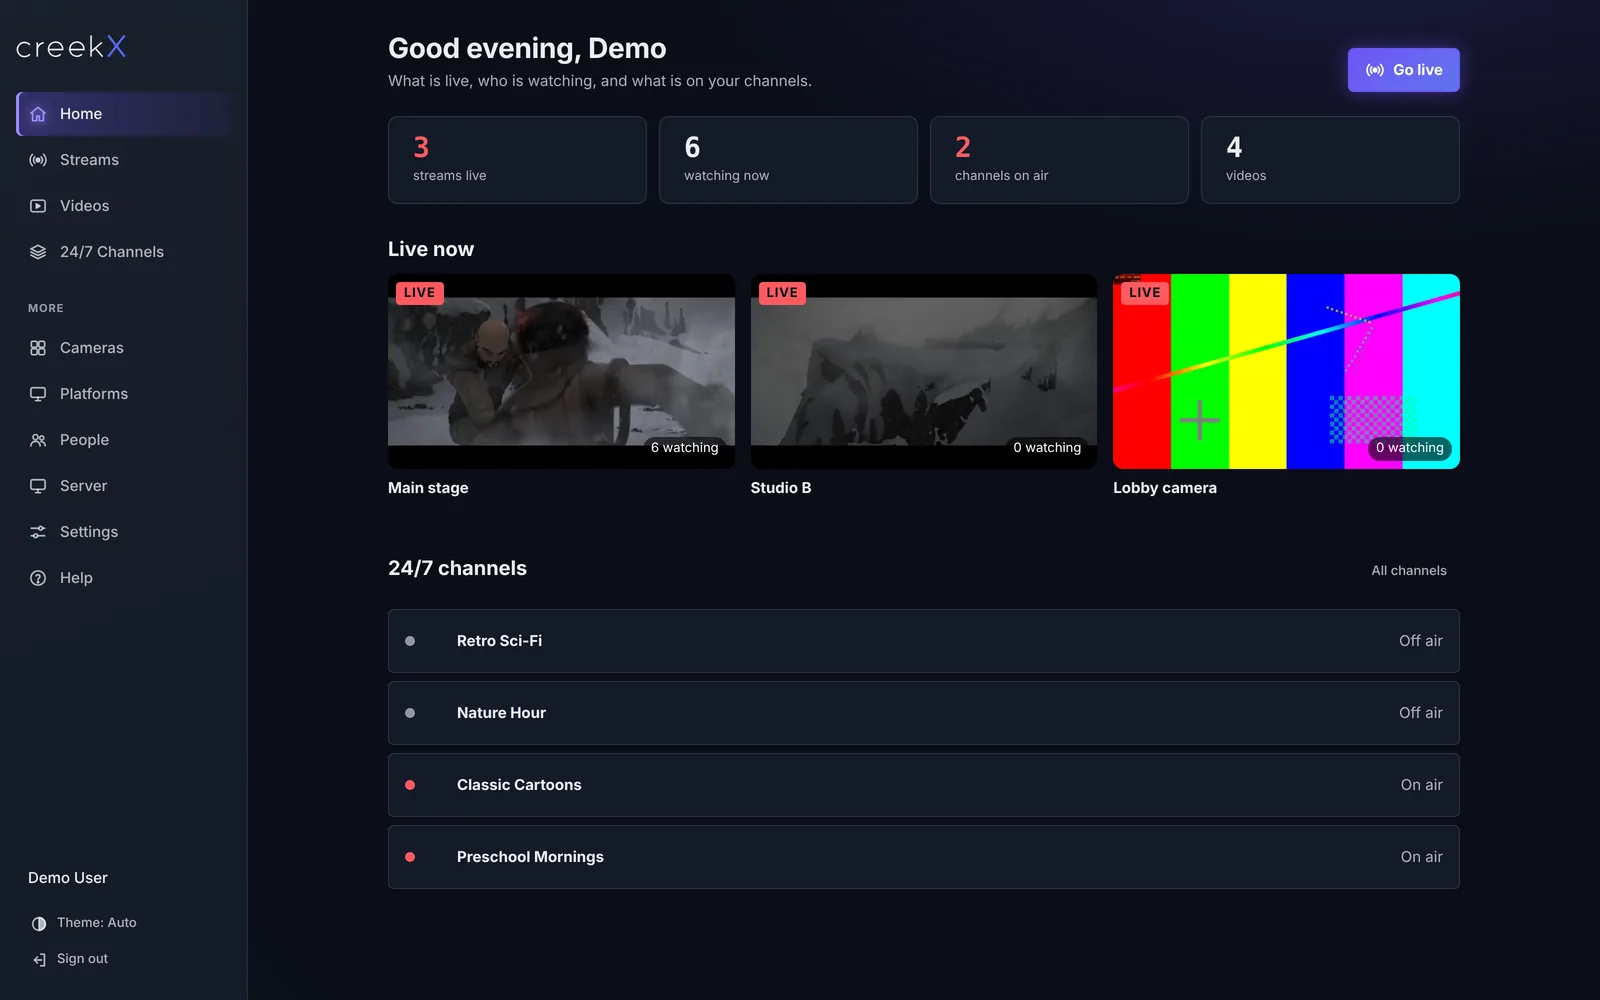This screenshot has width=1600, height=1000.
Task: Click the 24/7 Channels layers icon
Action: coord(38,252)
